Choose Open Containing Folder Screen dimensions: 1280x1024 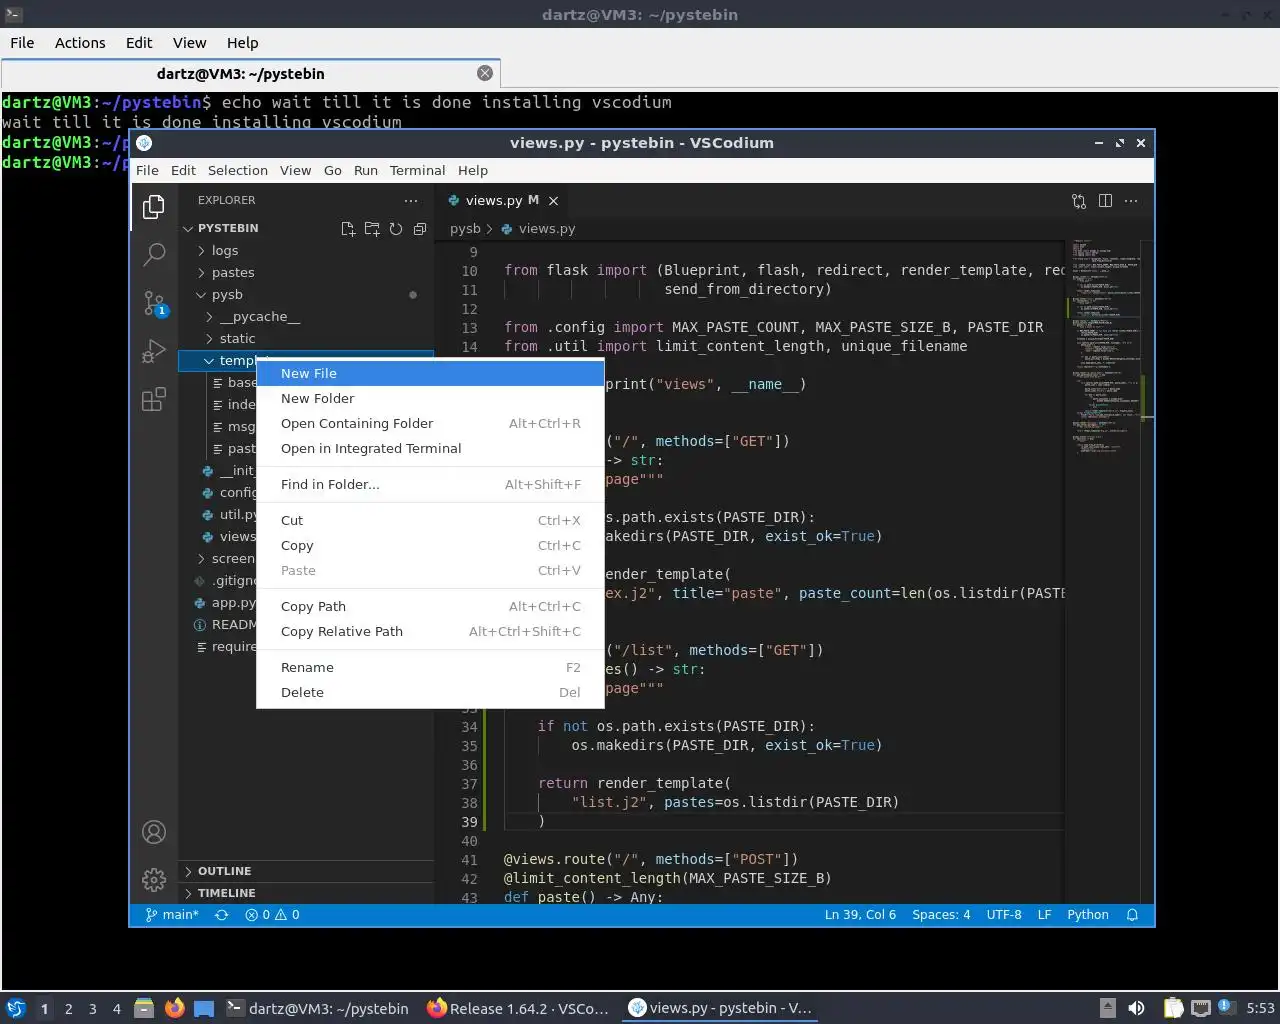point(430,423)
